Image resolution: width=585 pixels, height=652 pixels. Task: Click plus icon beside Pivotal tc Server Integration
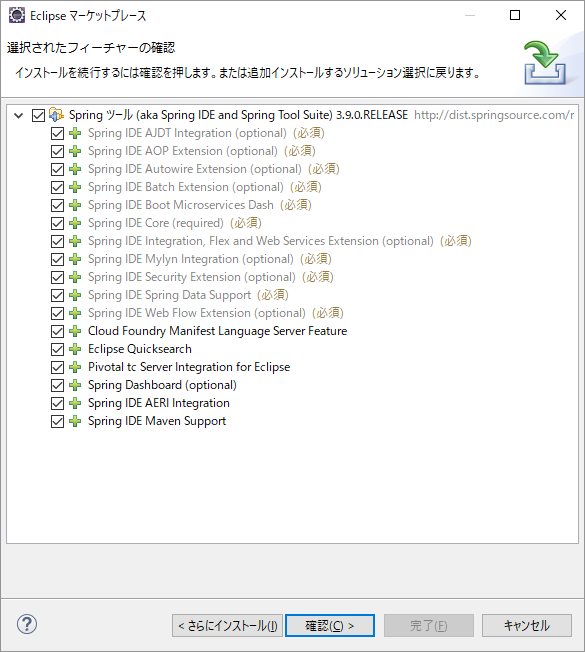75,367
